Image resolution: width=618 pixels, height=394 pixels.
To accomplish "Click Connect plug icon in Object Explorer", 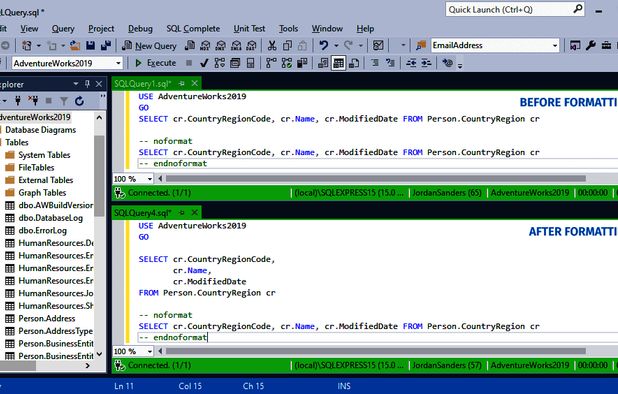I will tap(18, 101).
